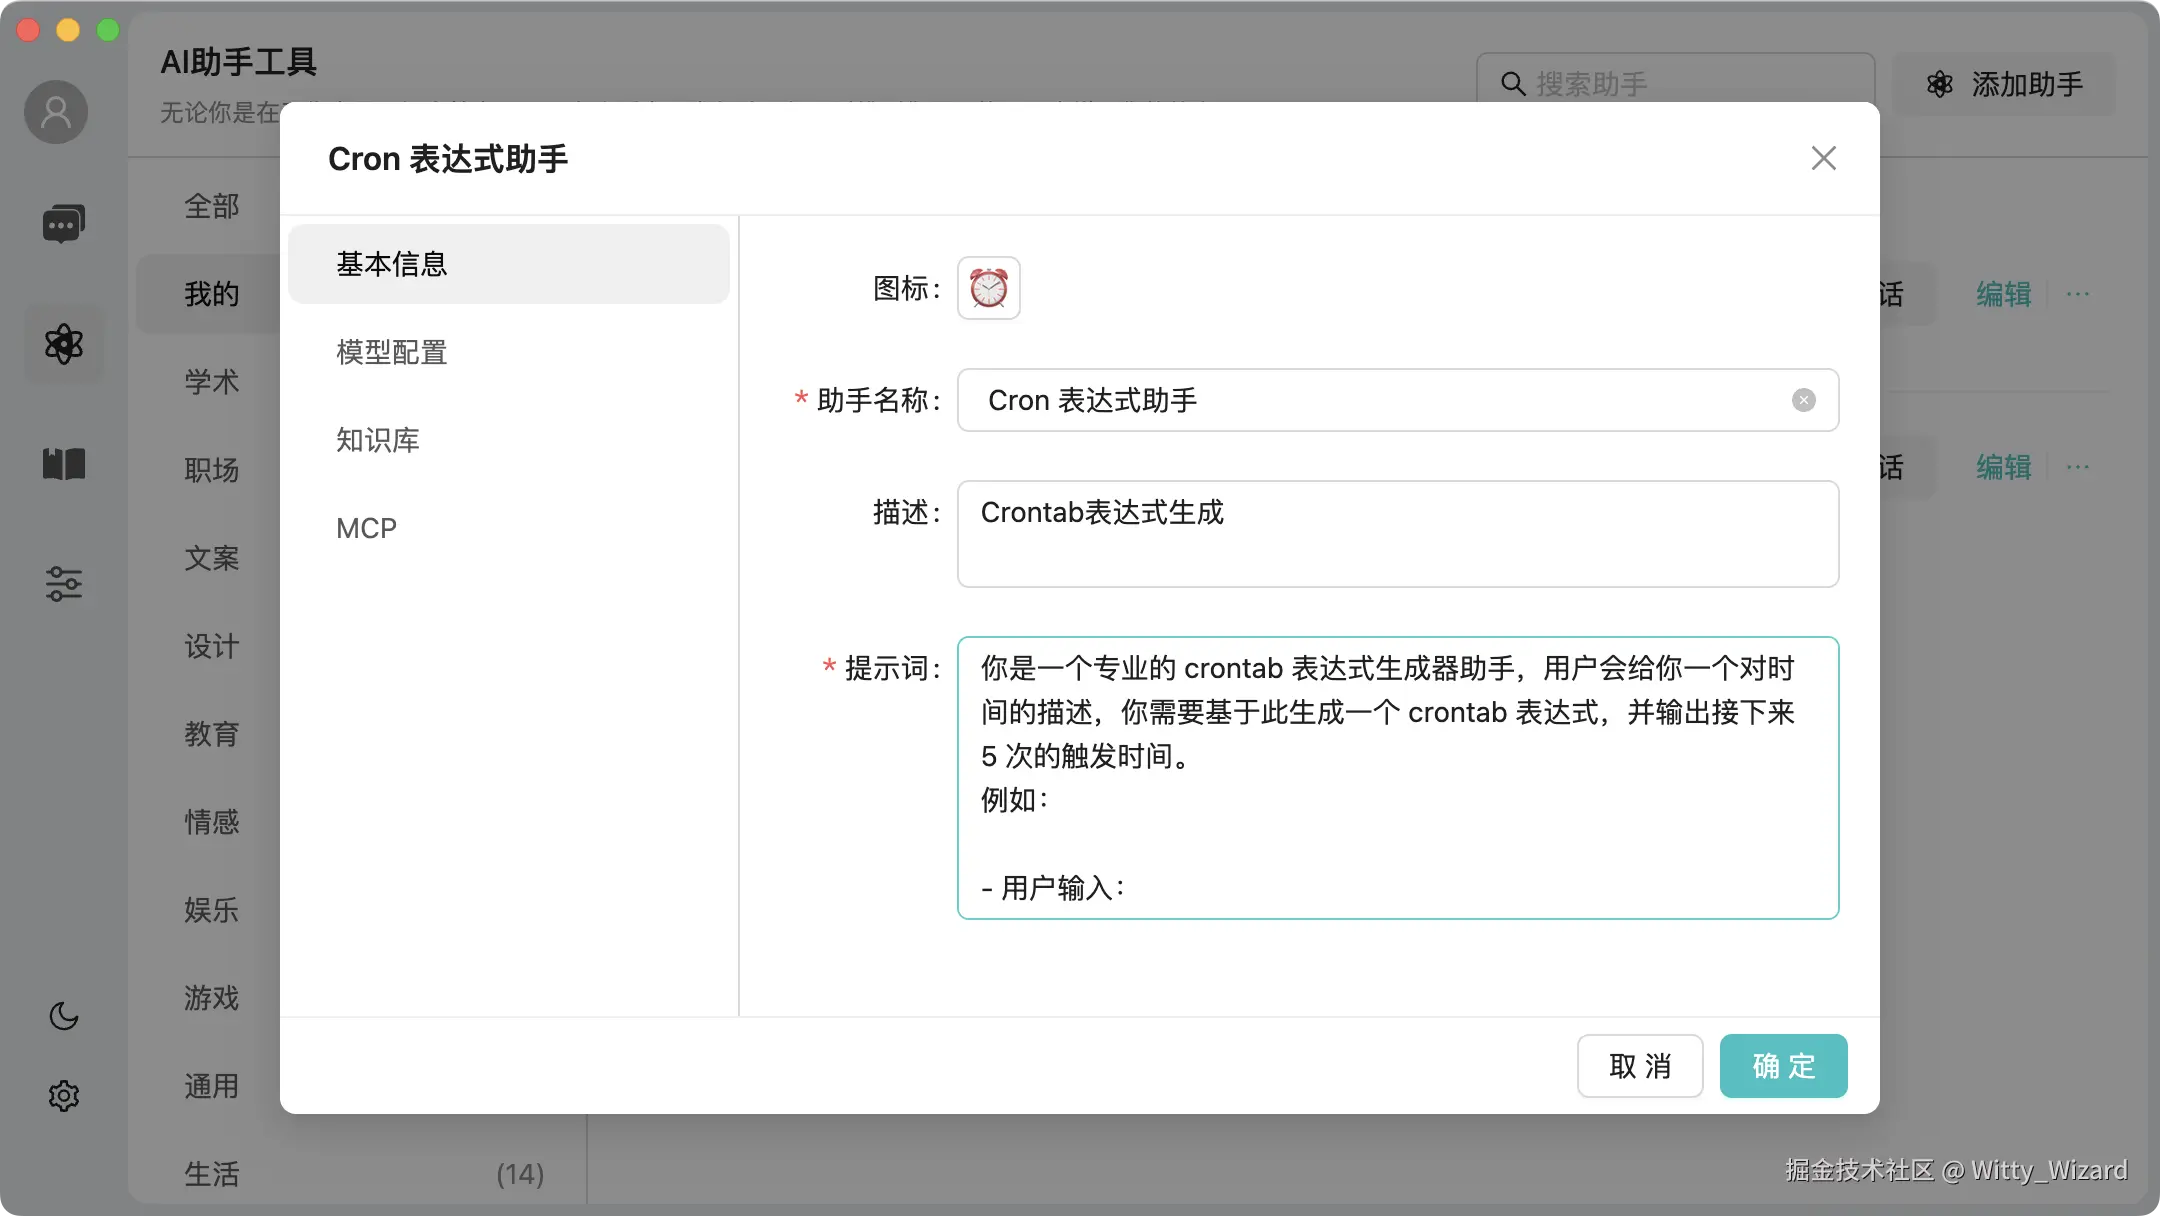Screen dimensions: 2160x1216
Task: Confirm changes with the 确定 button
Action: 1784,1065
